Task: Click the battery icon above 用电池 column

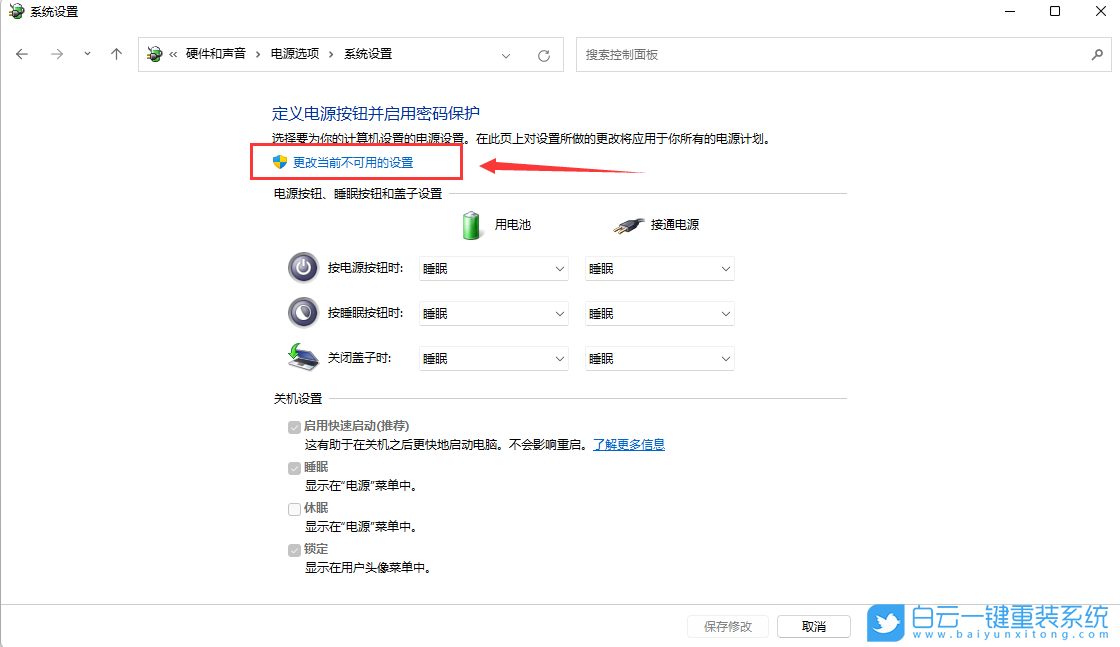Action: (x=470, y=223)
